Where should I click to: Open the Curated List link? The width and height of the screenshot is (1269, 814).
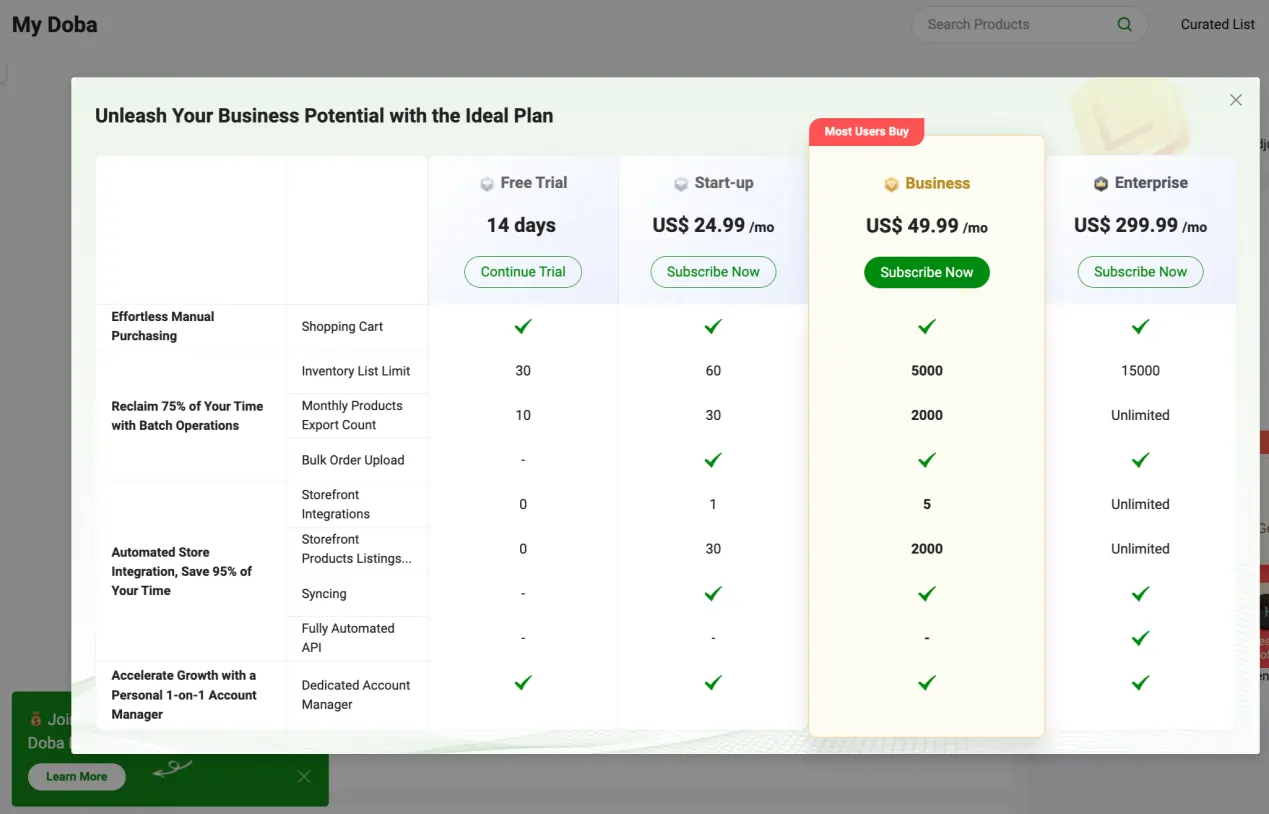1217,24
